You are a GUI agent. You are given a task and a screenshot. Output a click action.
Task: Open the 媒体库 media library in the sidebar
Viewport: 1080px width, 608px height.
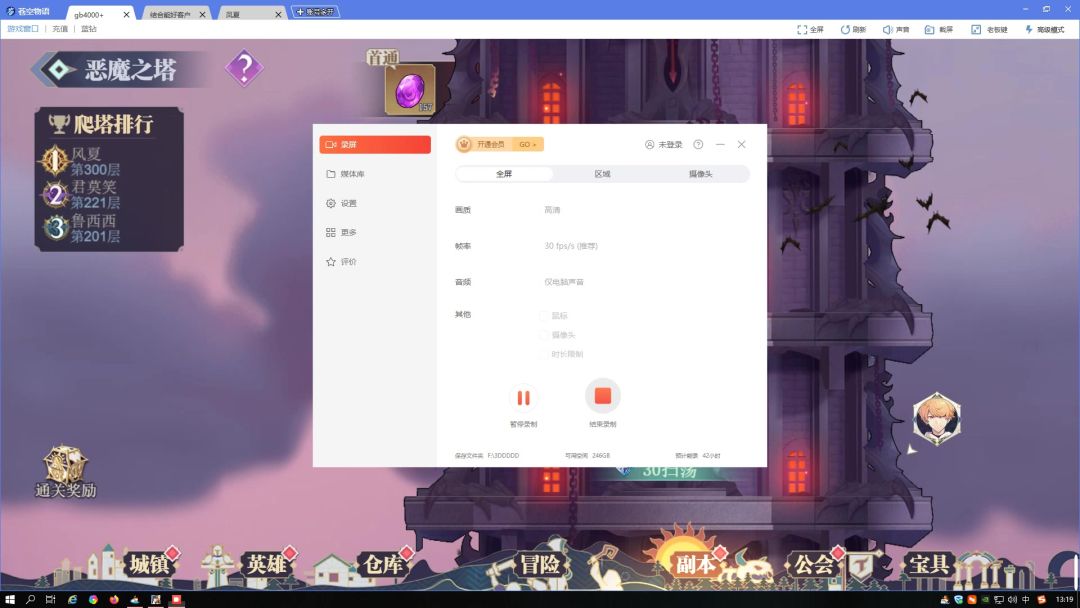351,174
